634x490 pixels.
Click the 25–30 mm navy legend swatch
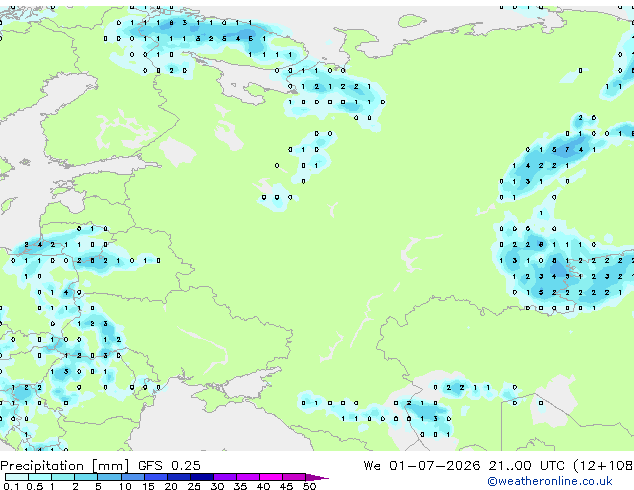202,477
